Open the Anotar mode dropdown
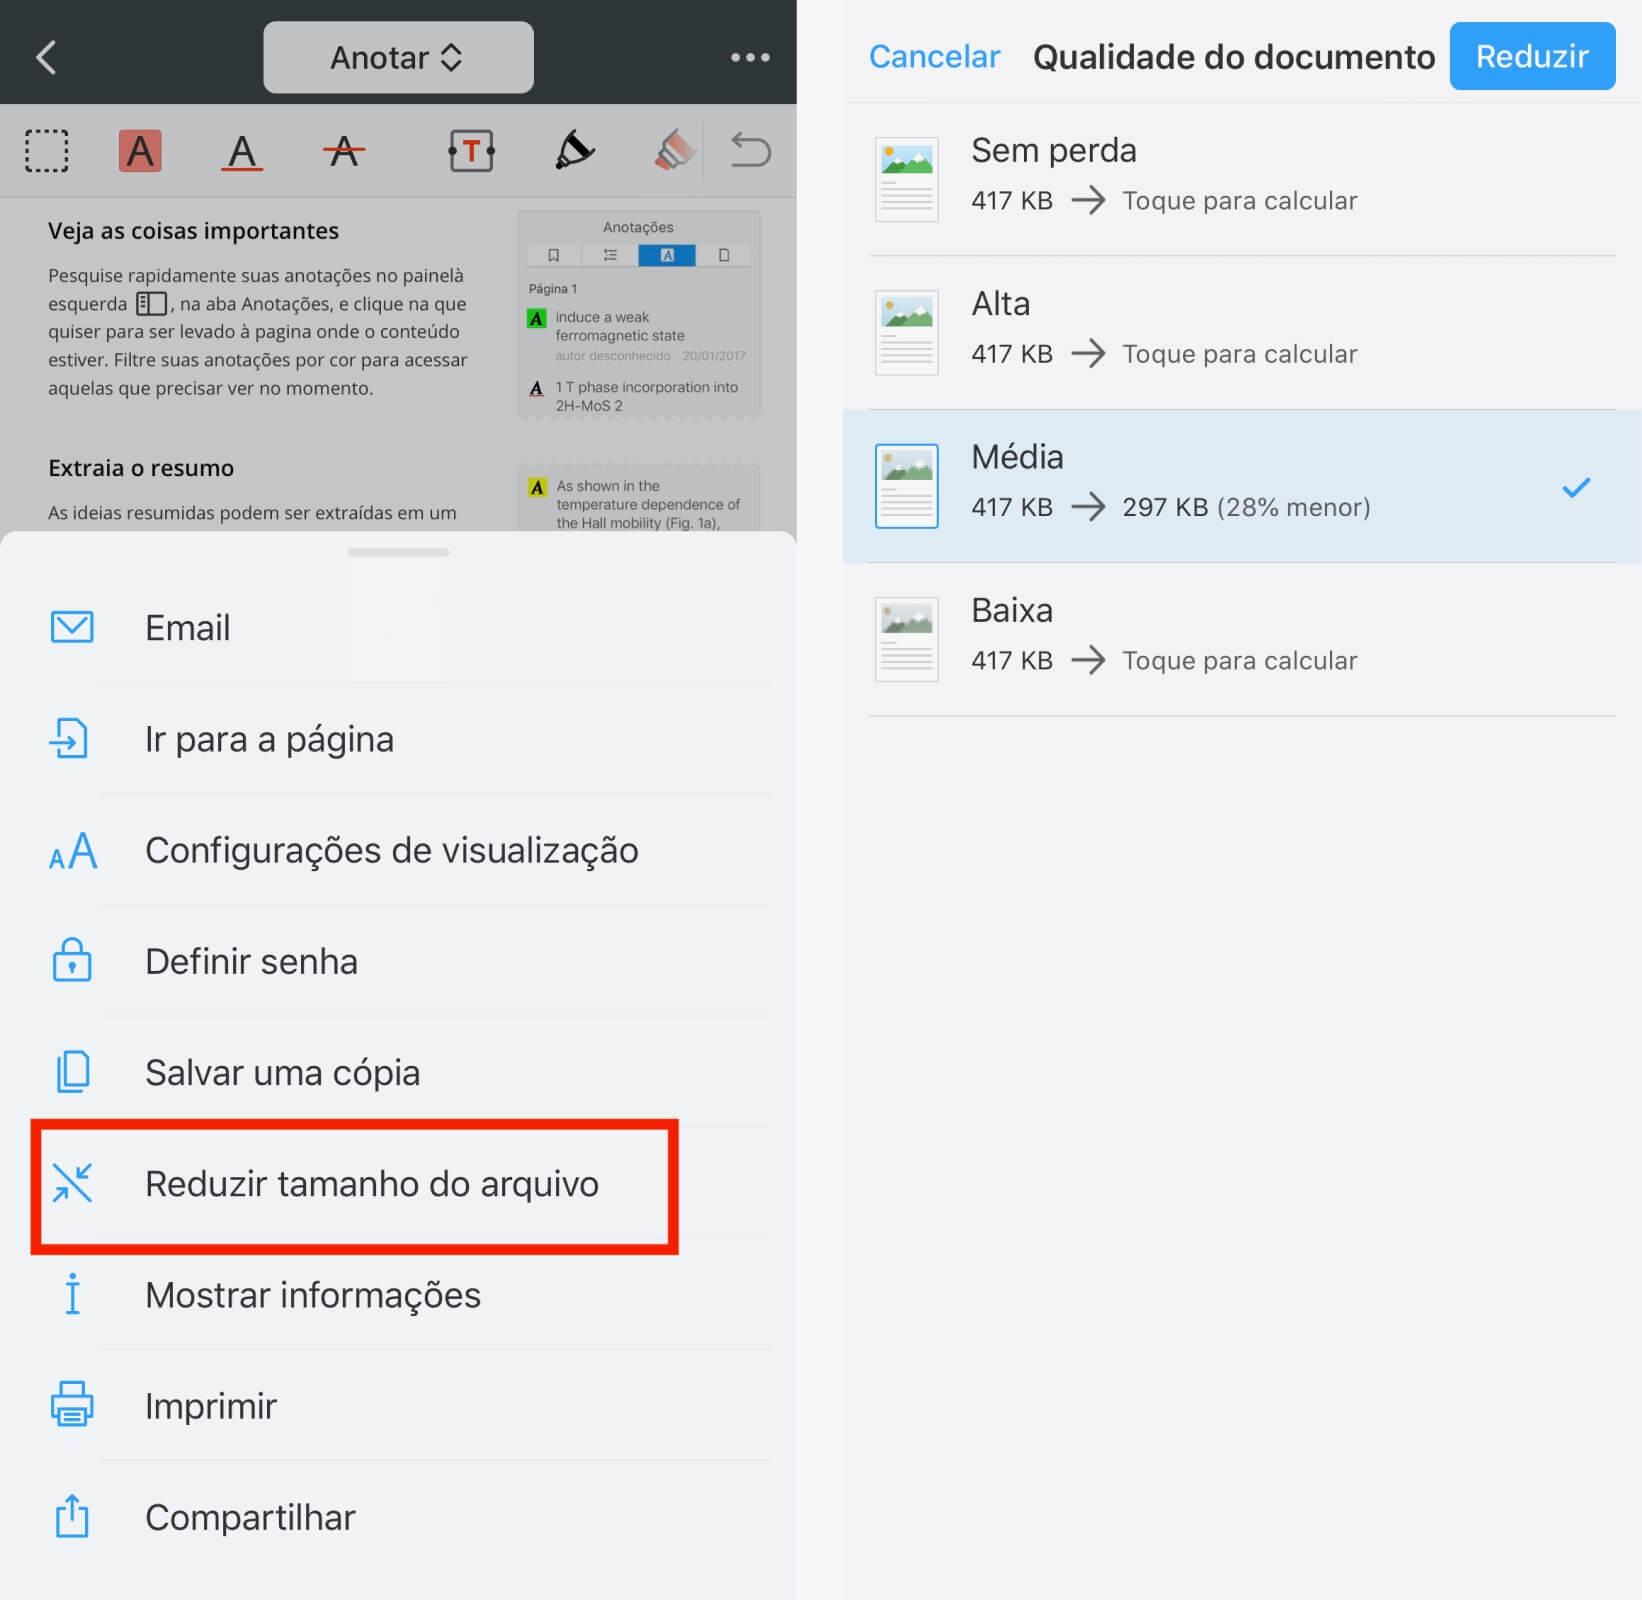 click(x=398, y=57)
